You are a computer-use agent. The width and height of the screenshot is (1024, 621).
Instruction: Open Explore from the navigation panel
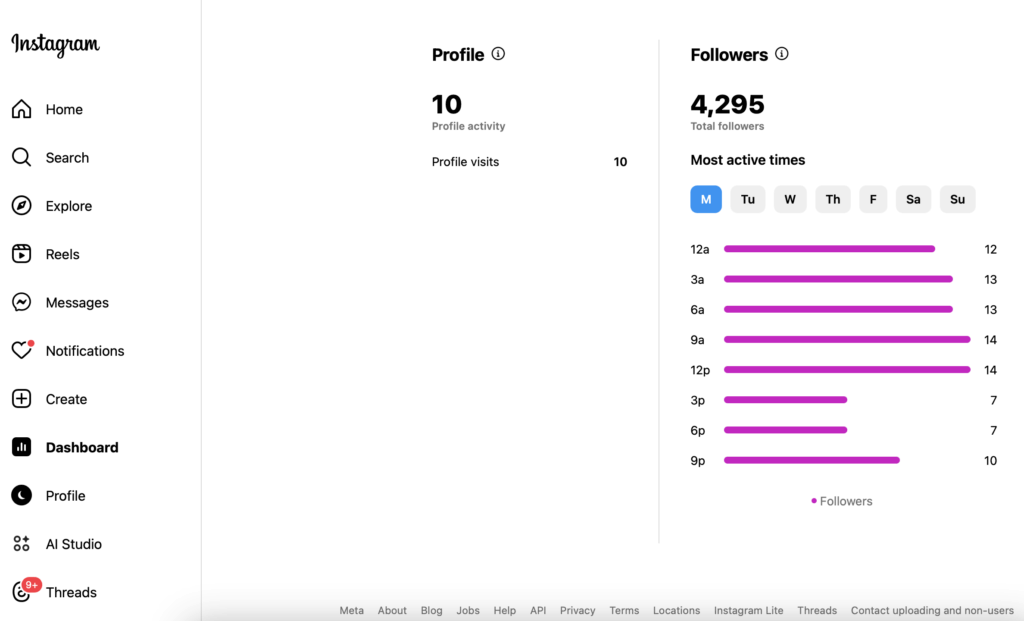point(68,205)
